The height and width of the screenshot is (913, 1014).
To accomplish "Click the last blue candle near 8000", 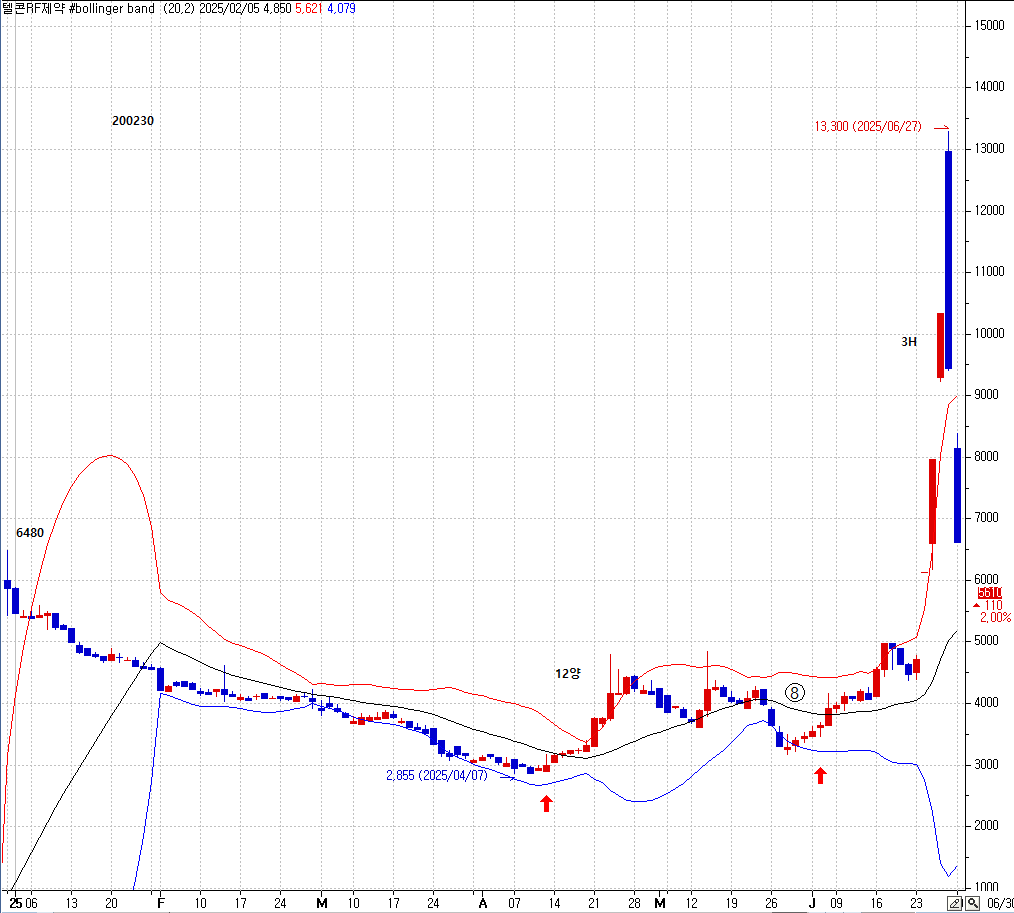I will [957, 495].
